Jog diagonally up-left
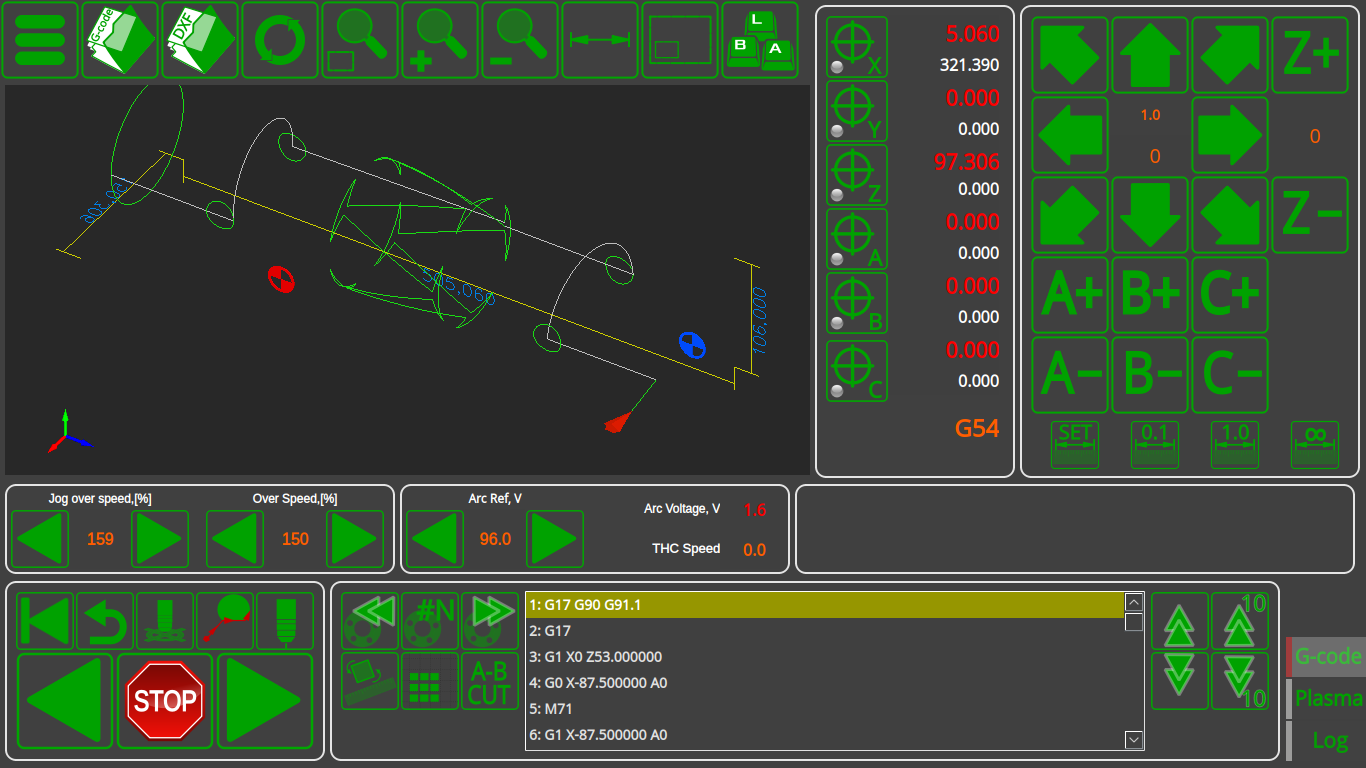This screenshot has width=1366, height=768. (x=1070, y=55)
